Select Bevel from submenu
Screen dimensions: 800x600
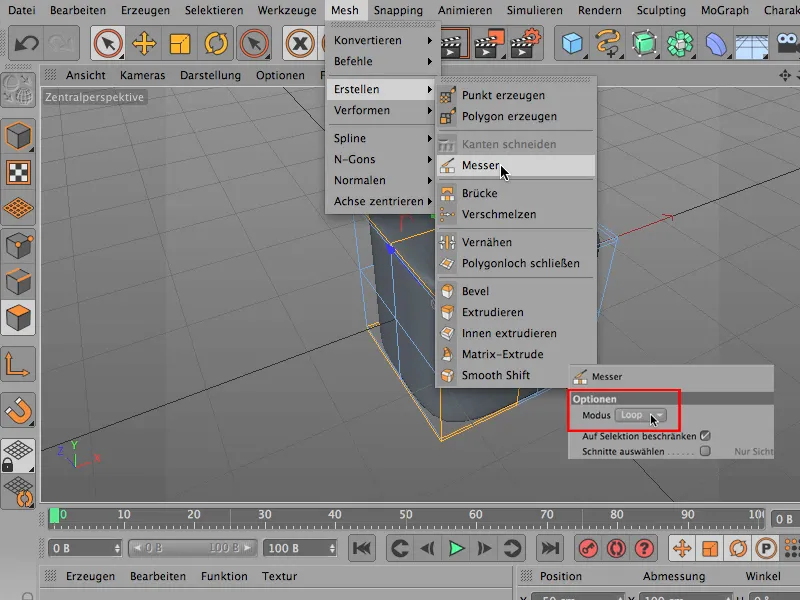tap(515, 291)
